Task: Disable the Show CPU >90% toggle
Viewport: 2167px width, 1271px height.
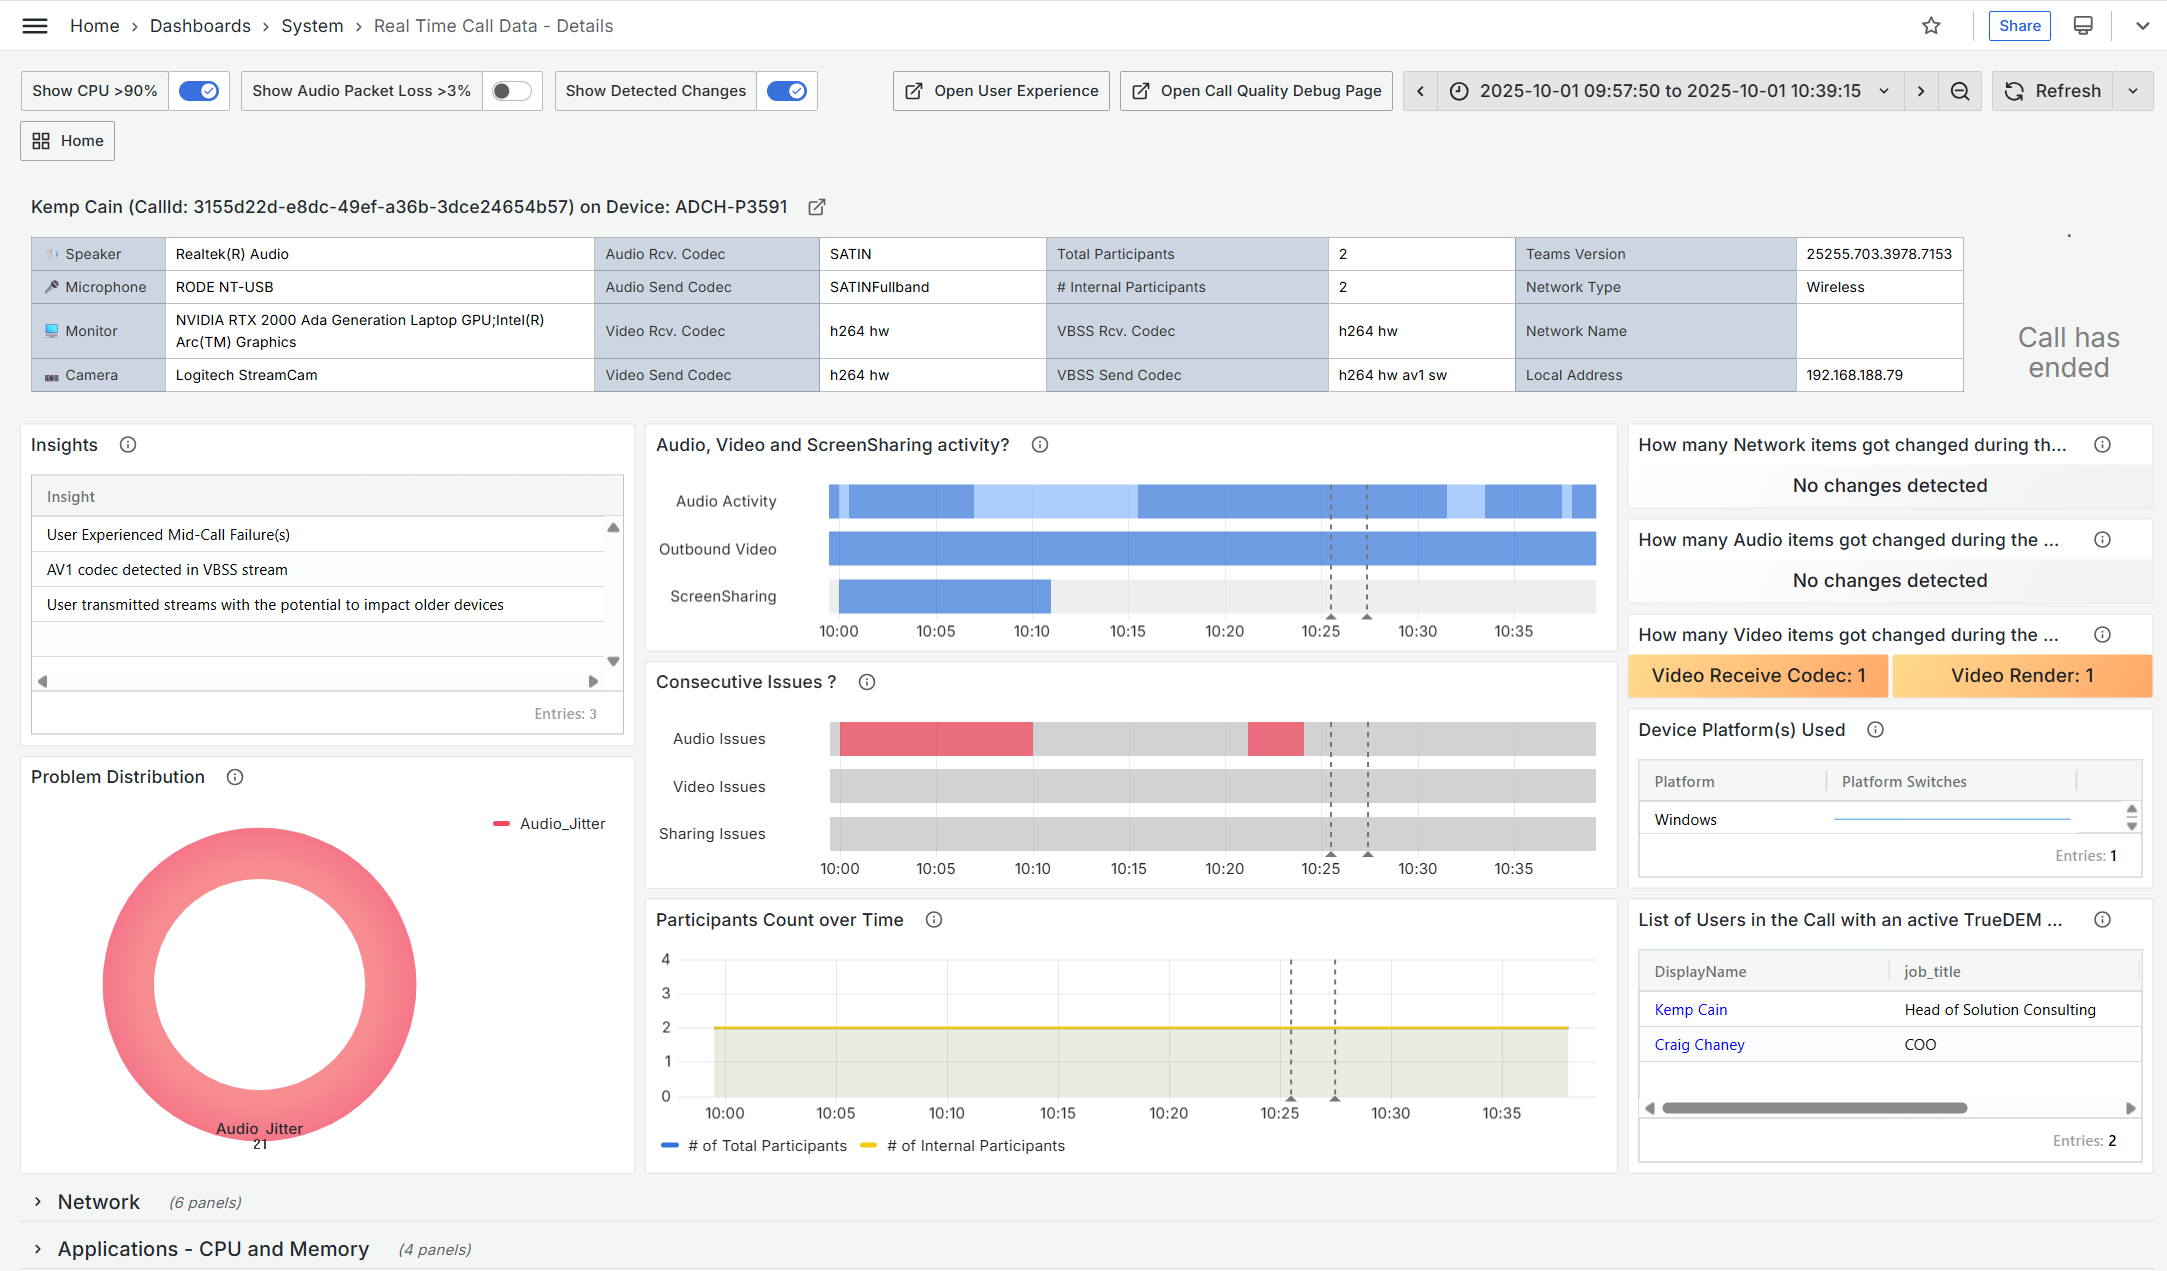Action: pyautogui.click(x=198, y=91)
